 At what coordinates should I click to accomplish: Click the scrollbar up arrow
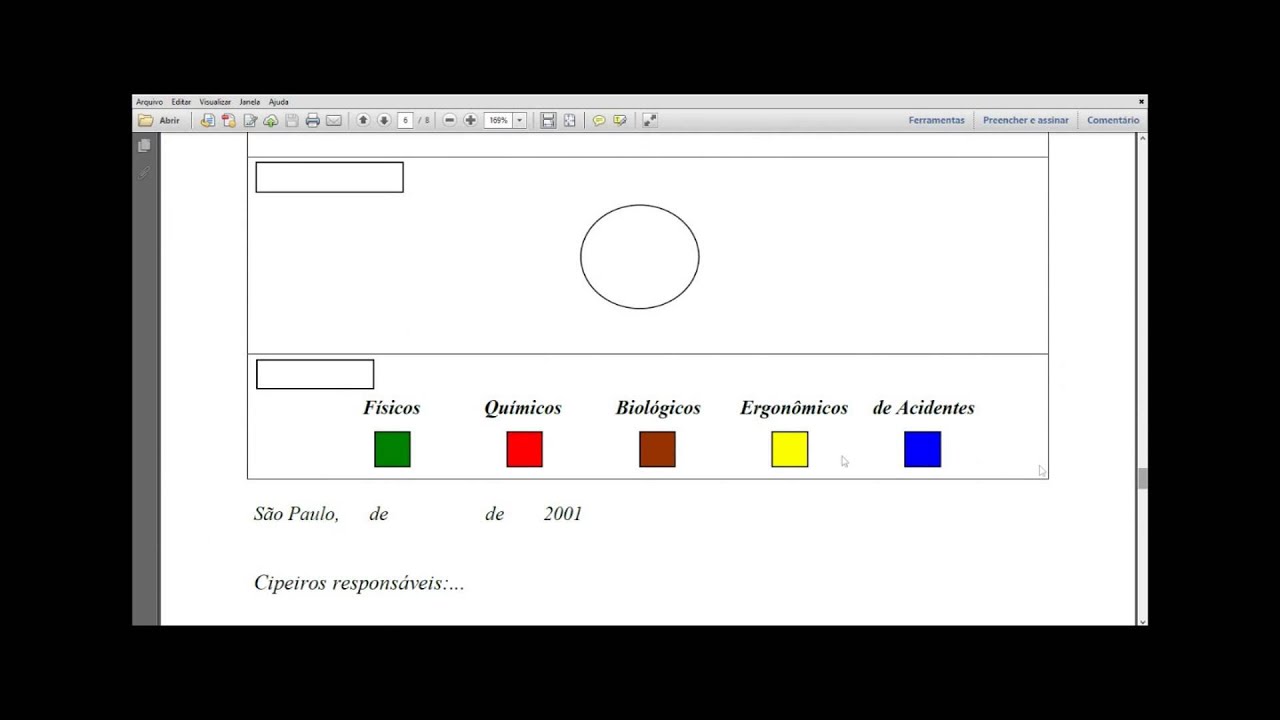[1142, 139]
